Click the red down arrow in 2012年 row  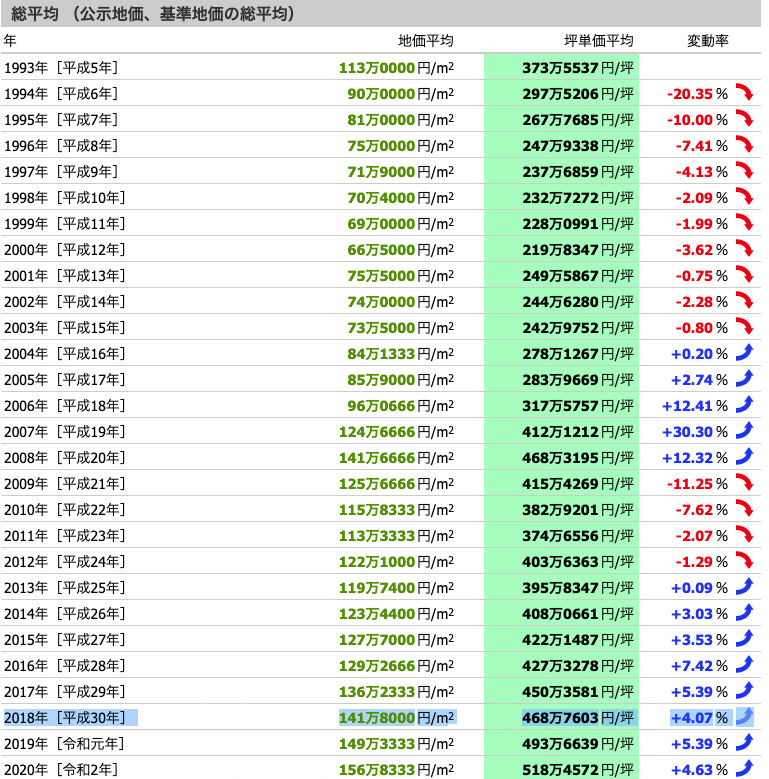tap(744, 561)
